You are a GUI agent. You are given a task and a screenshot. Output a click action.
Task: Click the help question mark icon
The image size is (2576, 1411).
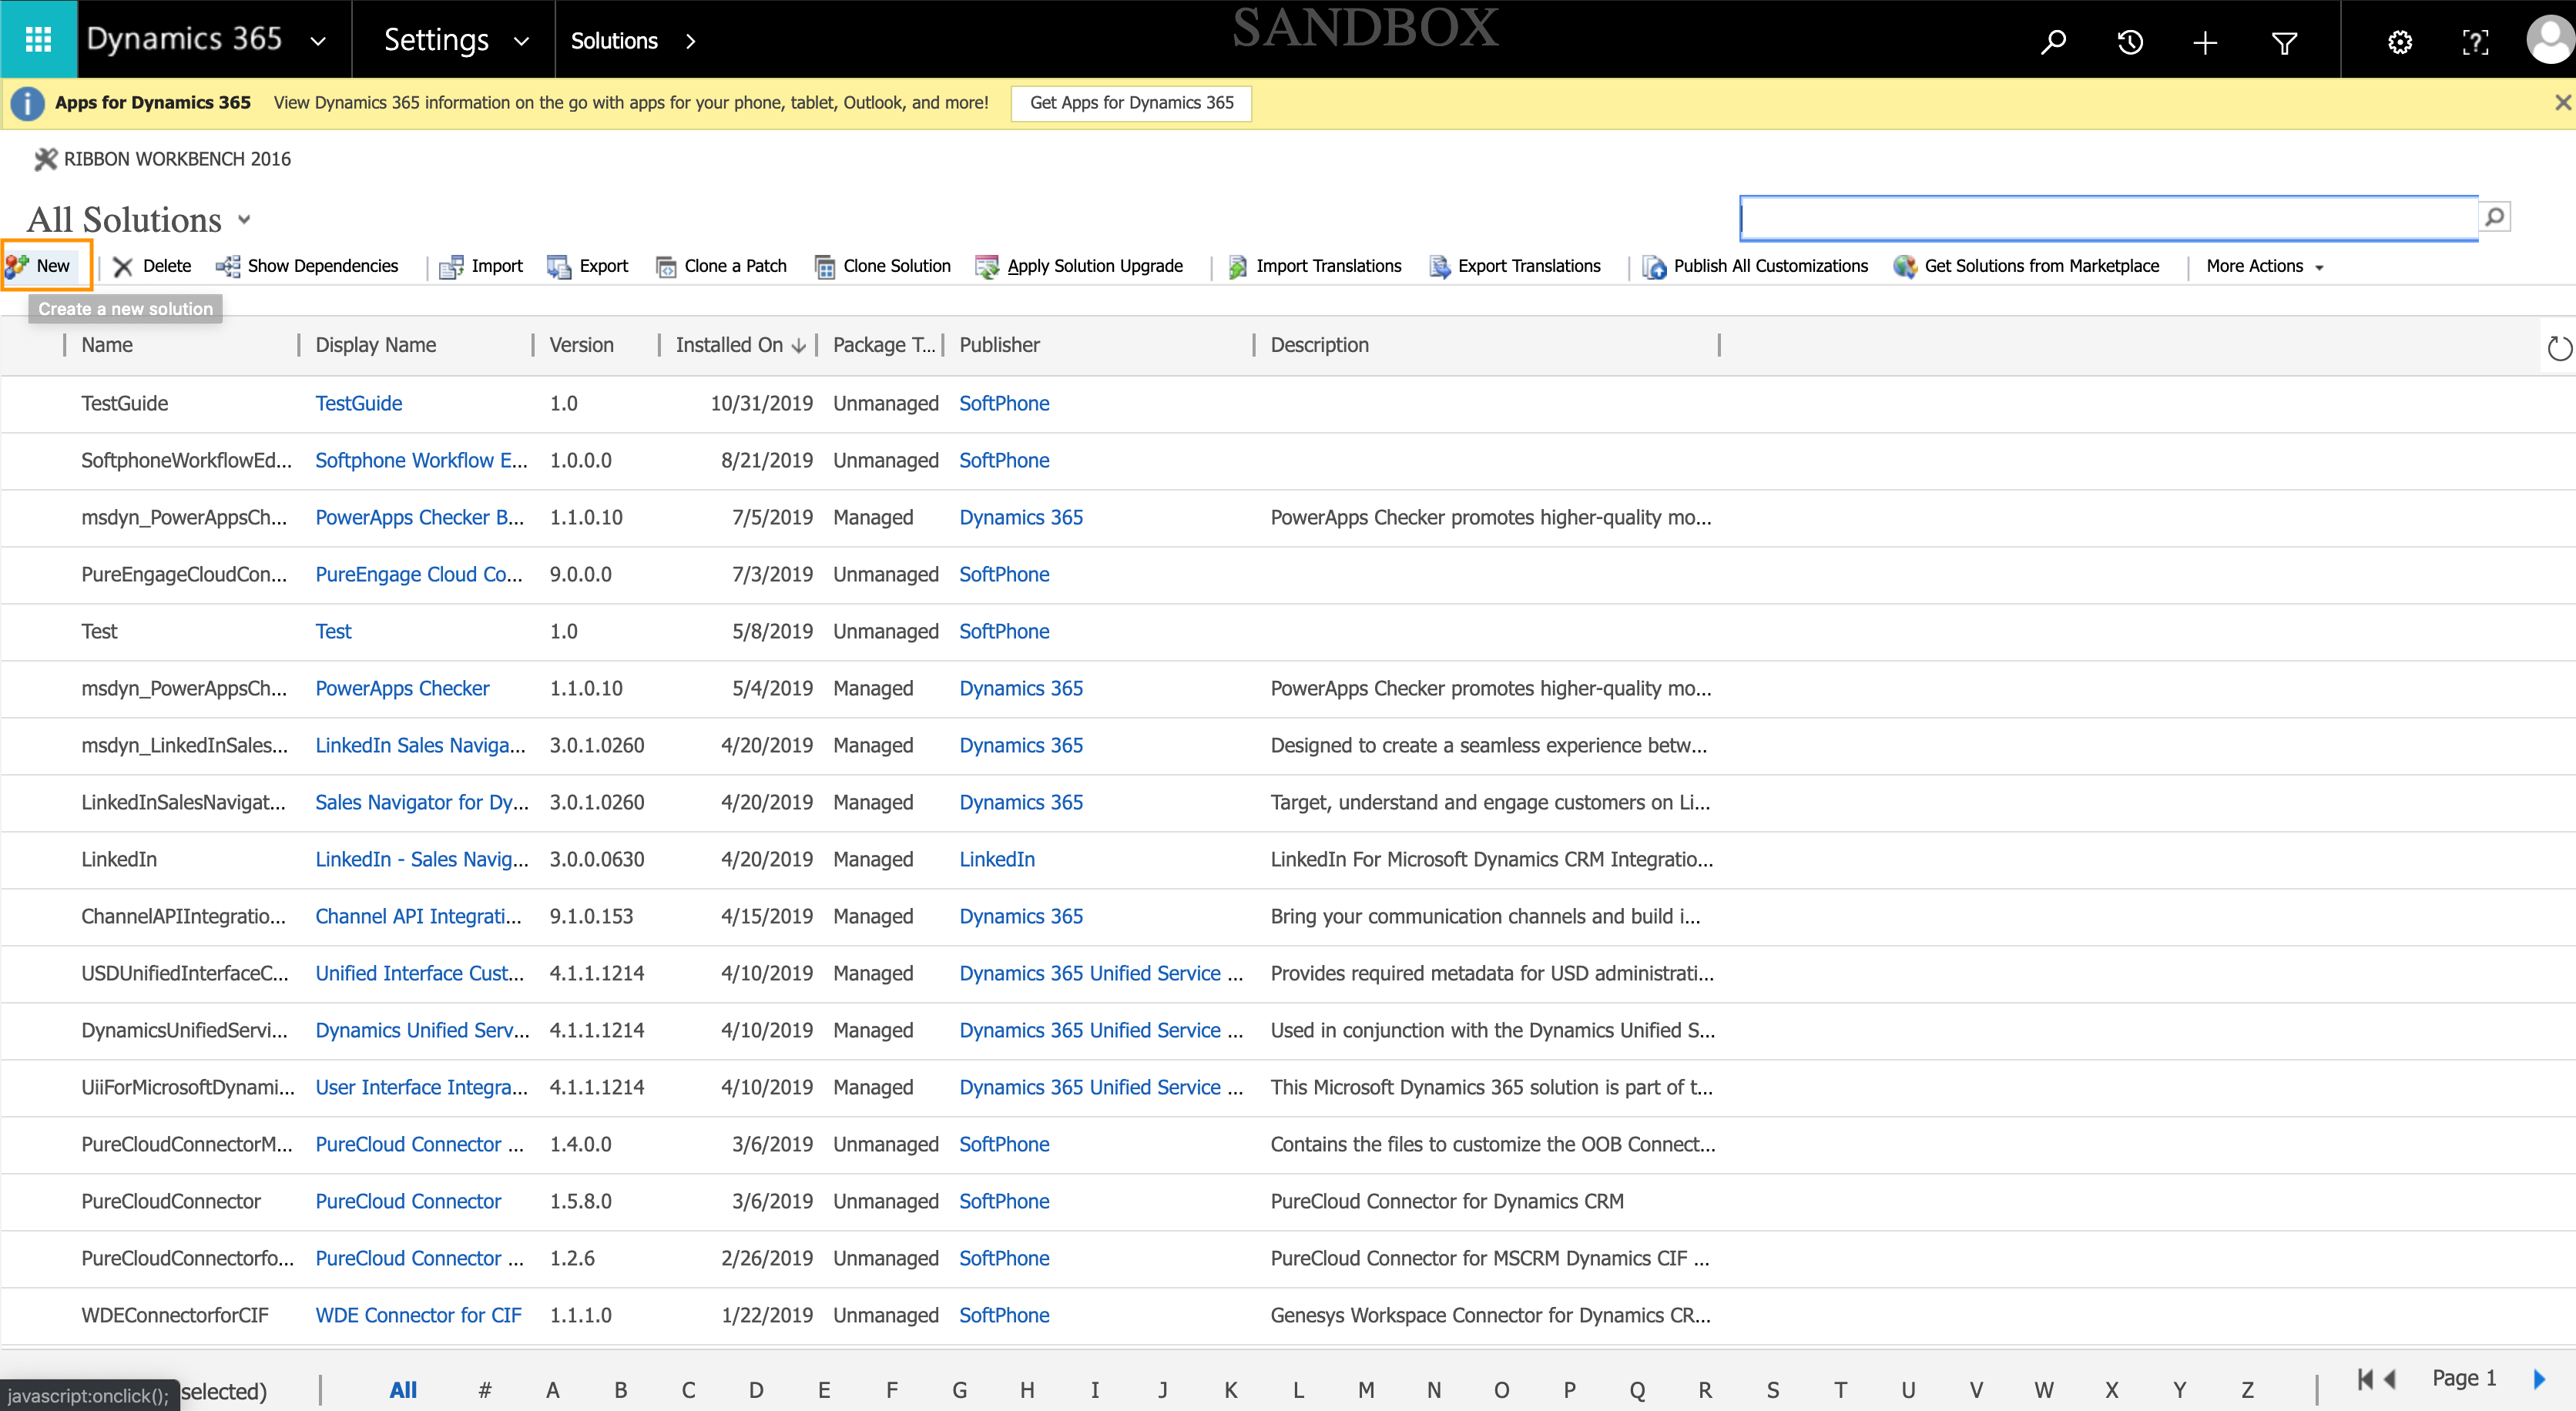[x=2475, y=42]
